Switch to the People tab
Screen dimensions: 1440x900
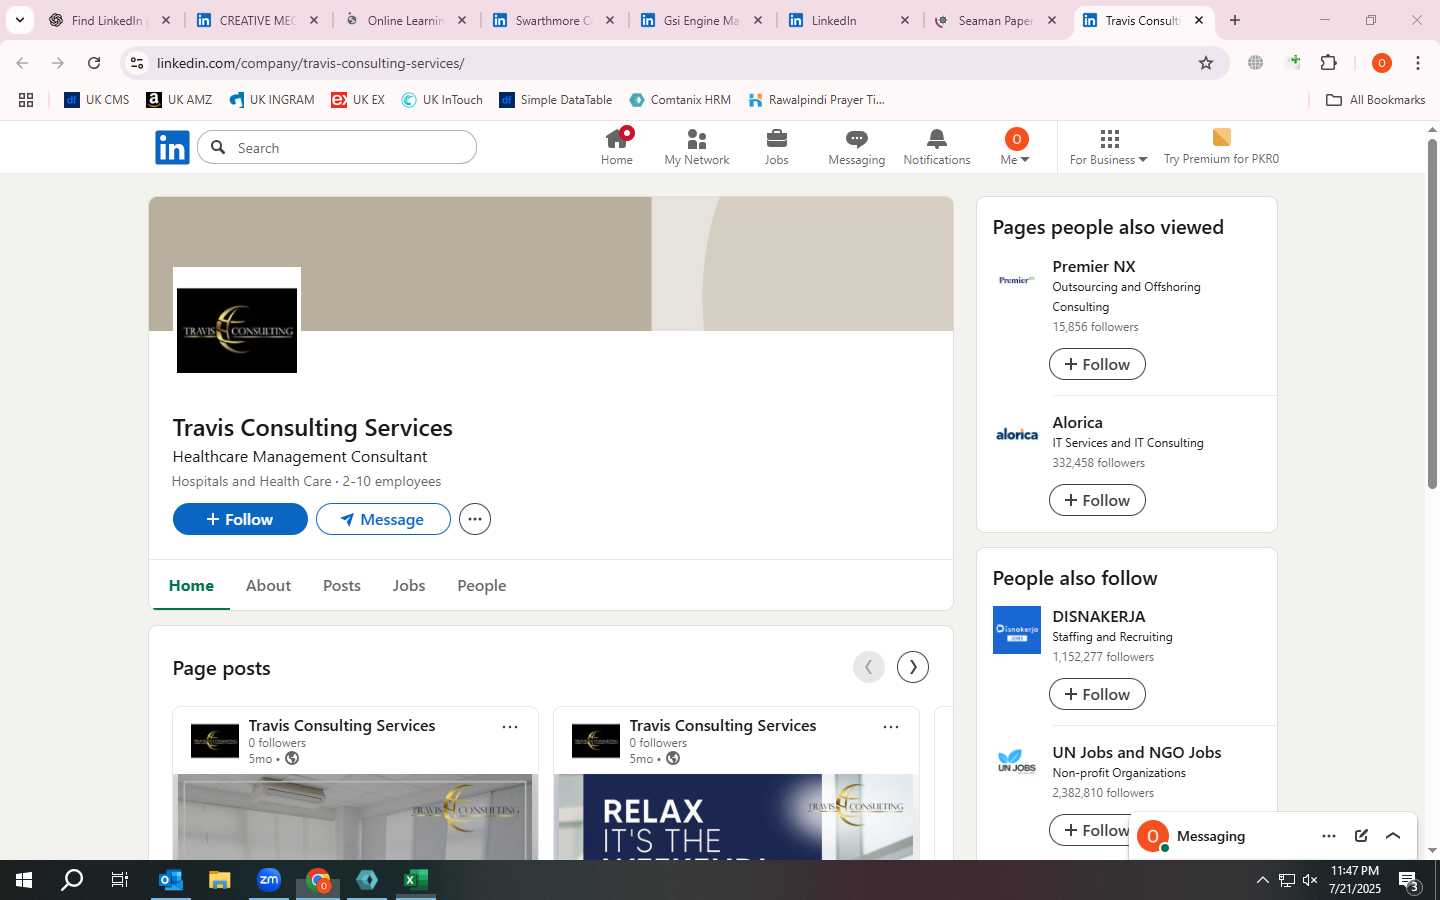click(482, 586)
